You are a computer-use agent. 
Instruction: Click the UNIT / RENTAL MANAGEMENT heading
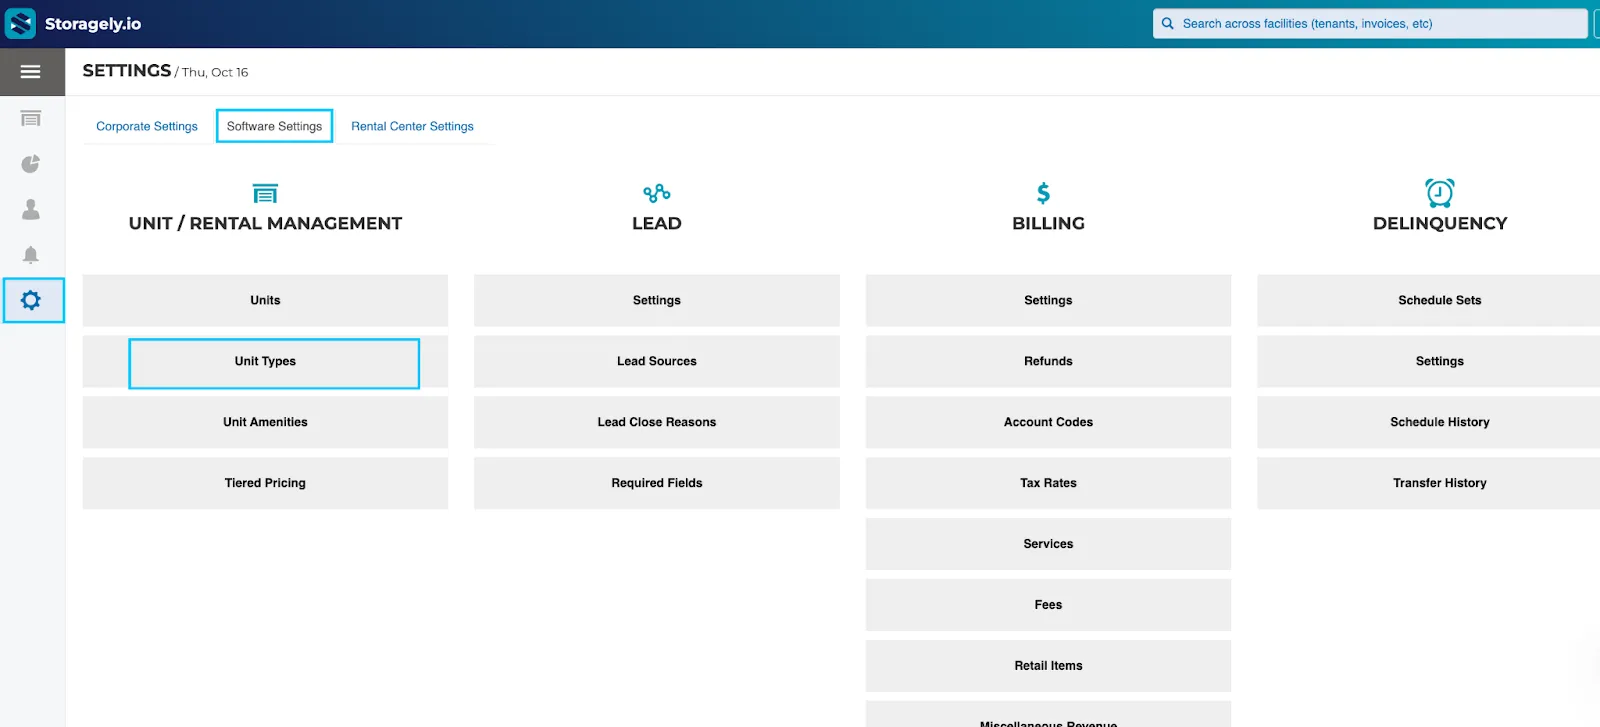(x=265, y=223)
